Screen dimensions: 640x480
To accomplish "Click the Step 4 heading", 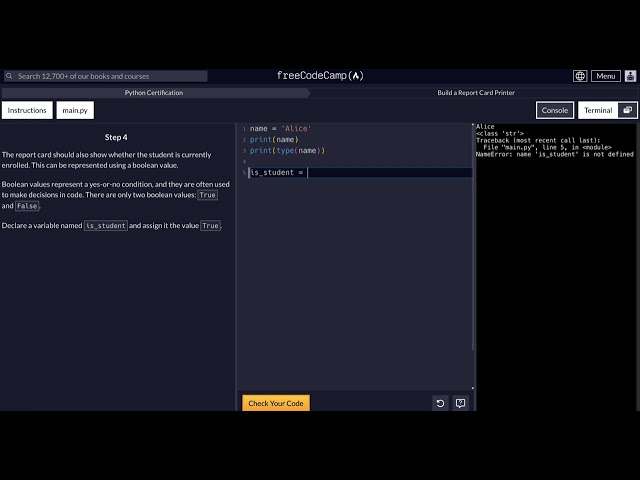I will point(116,138).
